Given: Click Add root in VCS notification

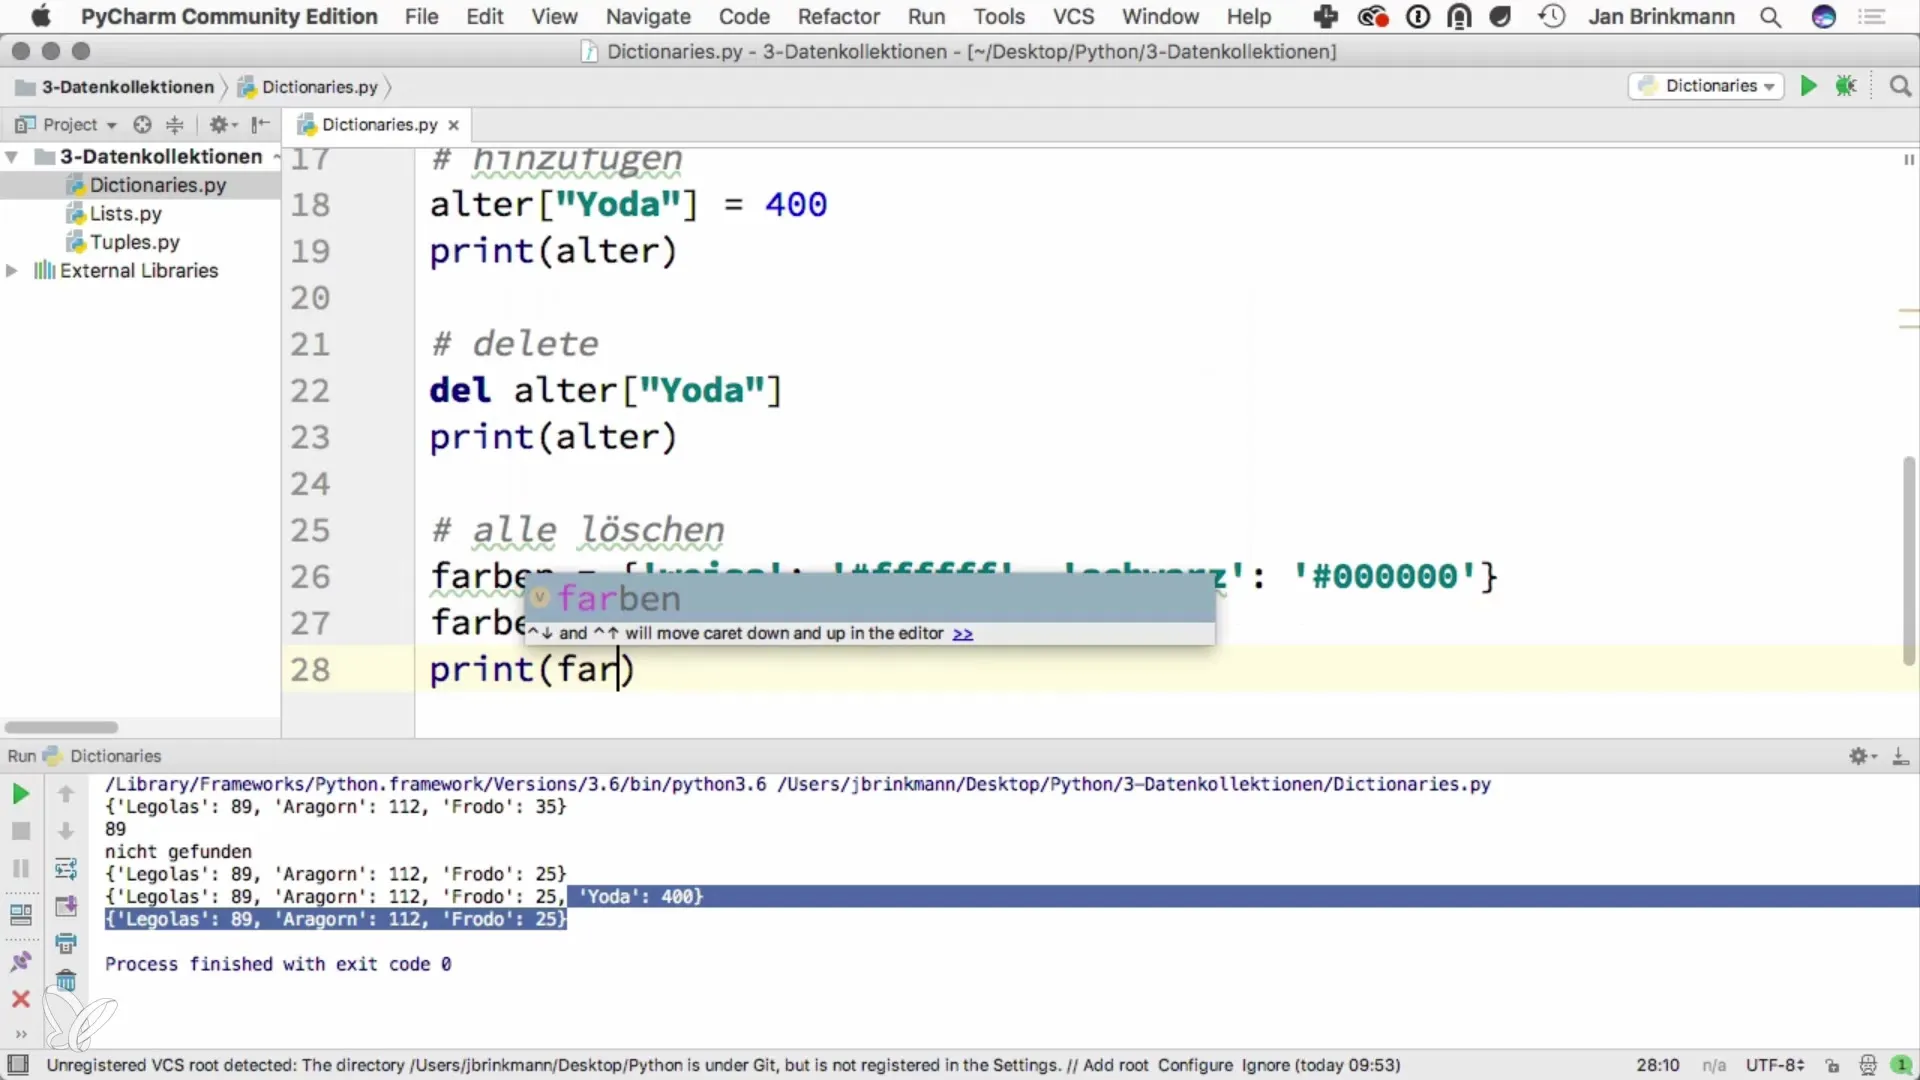Looking at the screenshot, I should (1116, 1066).
